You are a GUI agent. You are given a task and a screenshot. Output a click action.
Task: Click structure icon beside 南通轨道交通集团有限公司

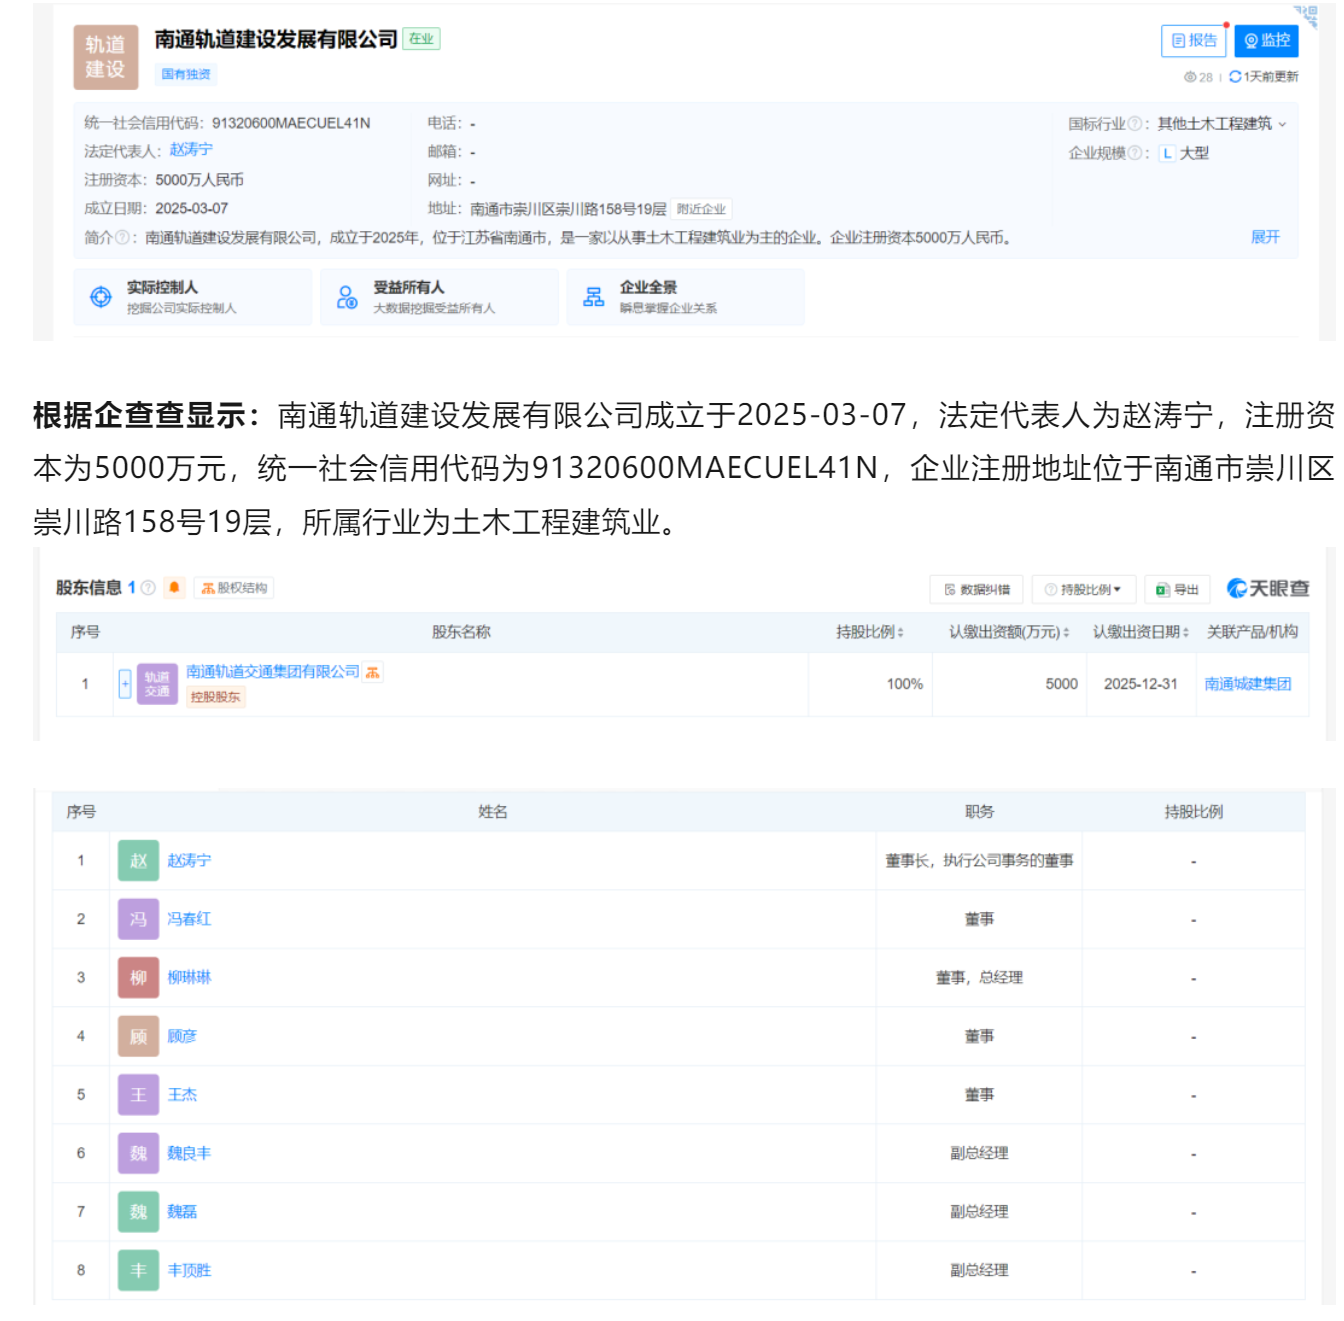tap(372, 672)
